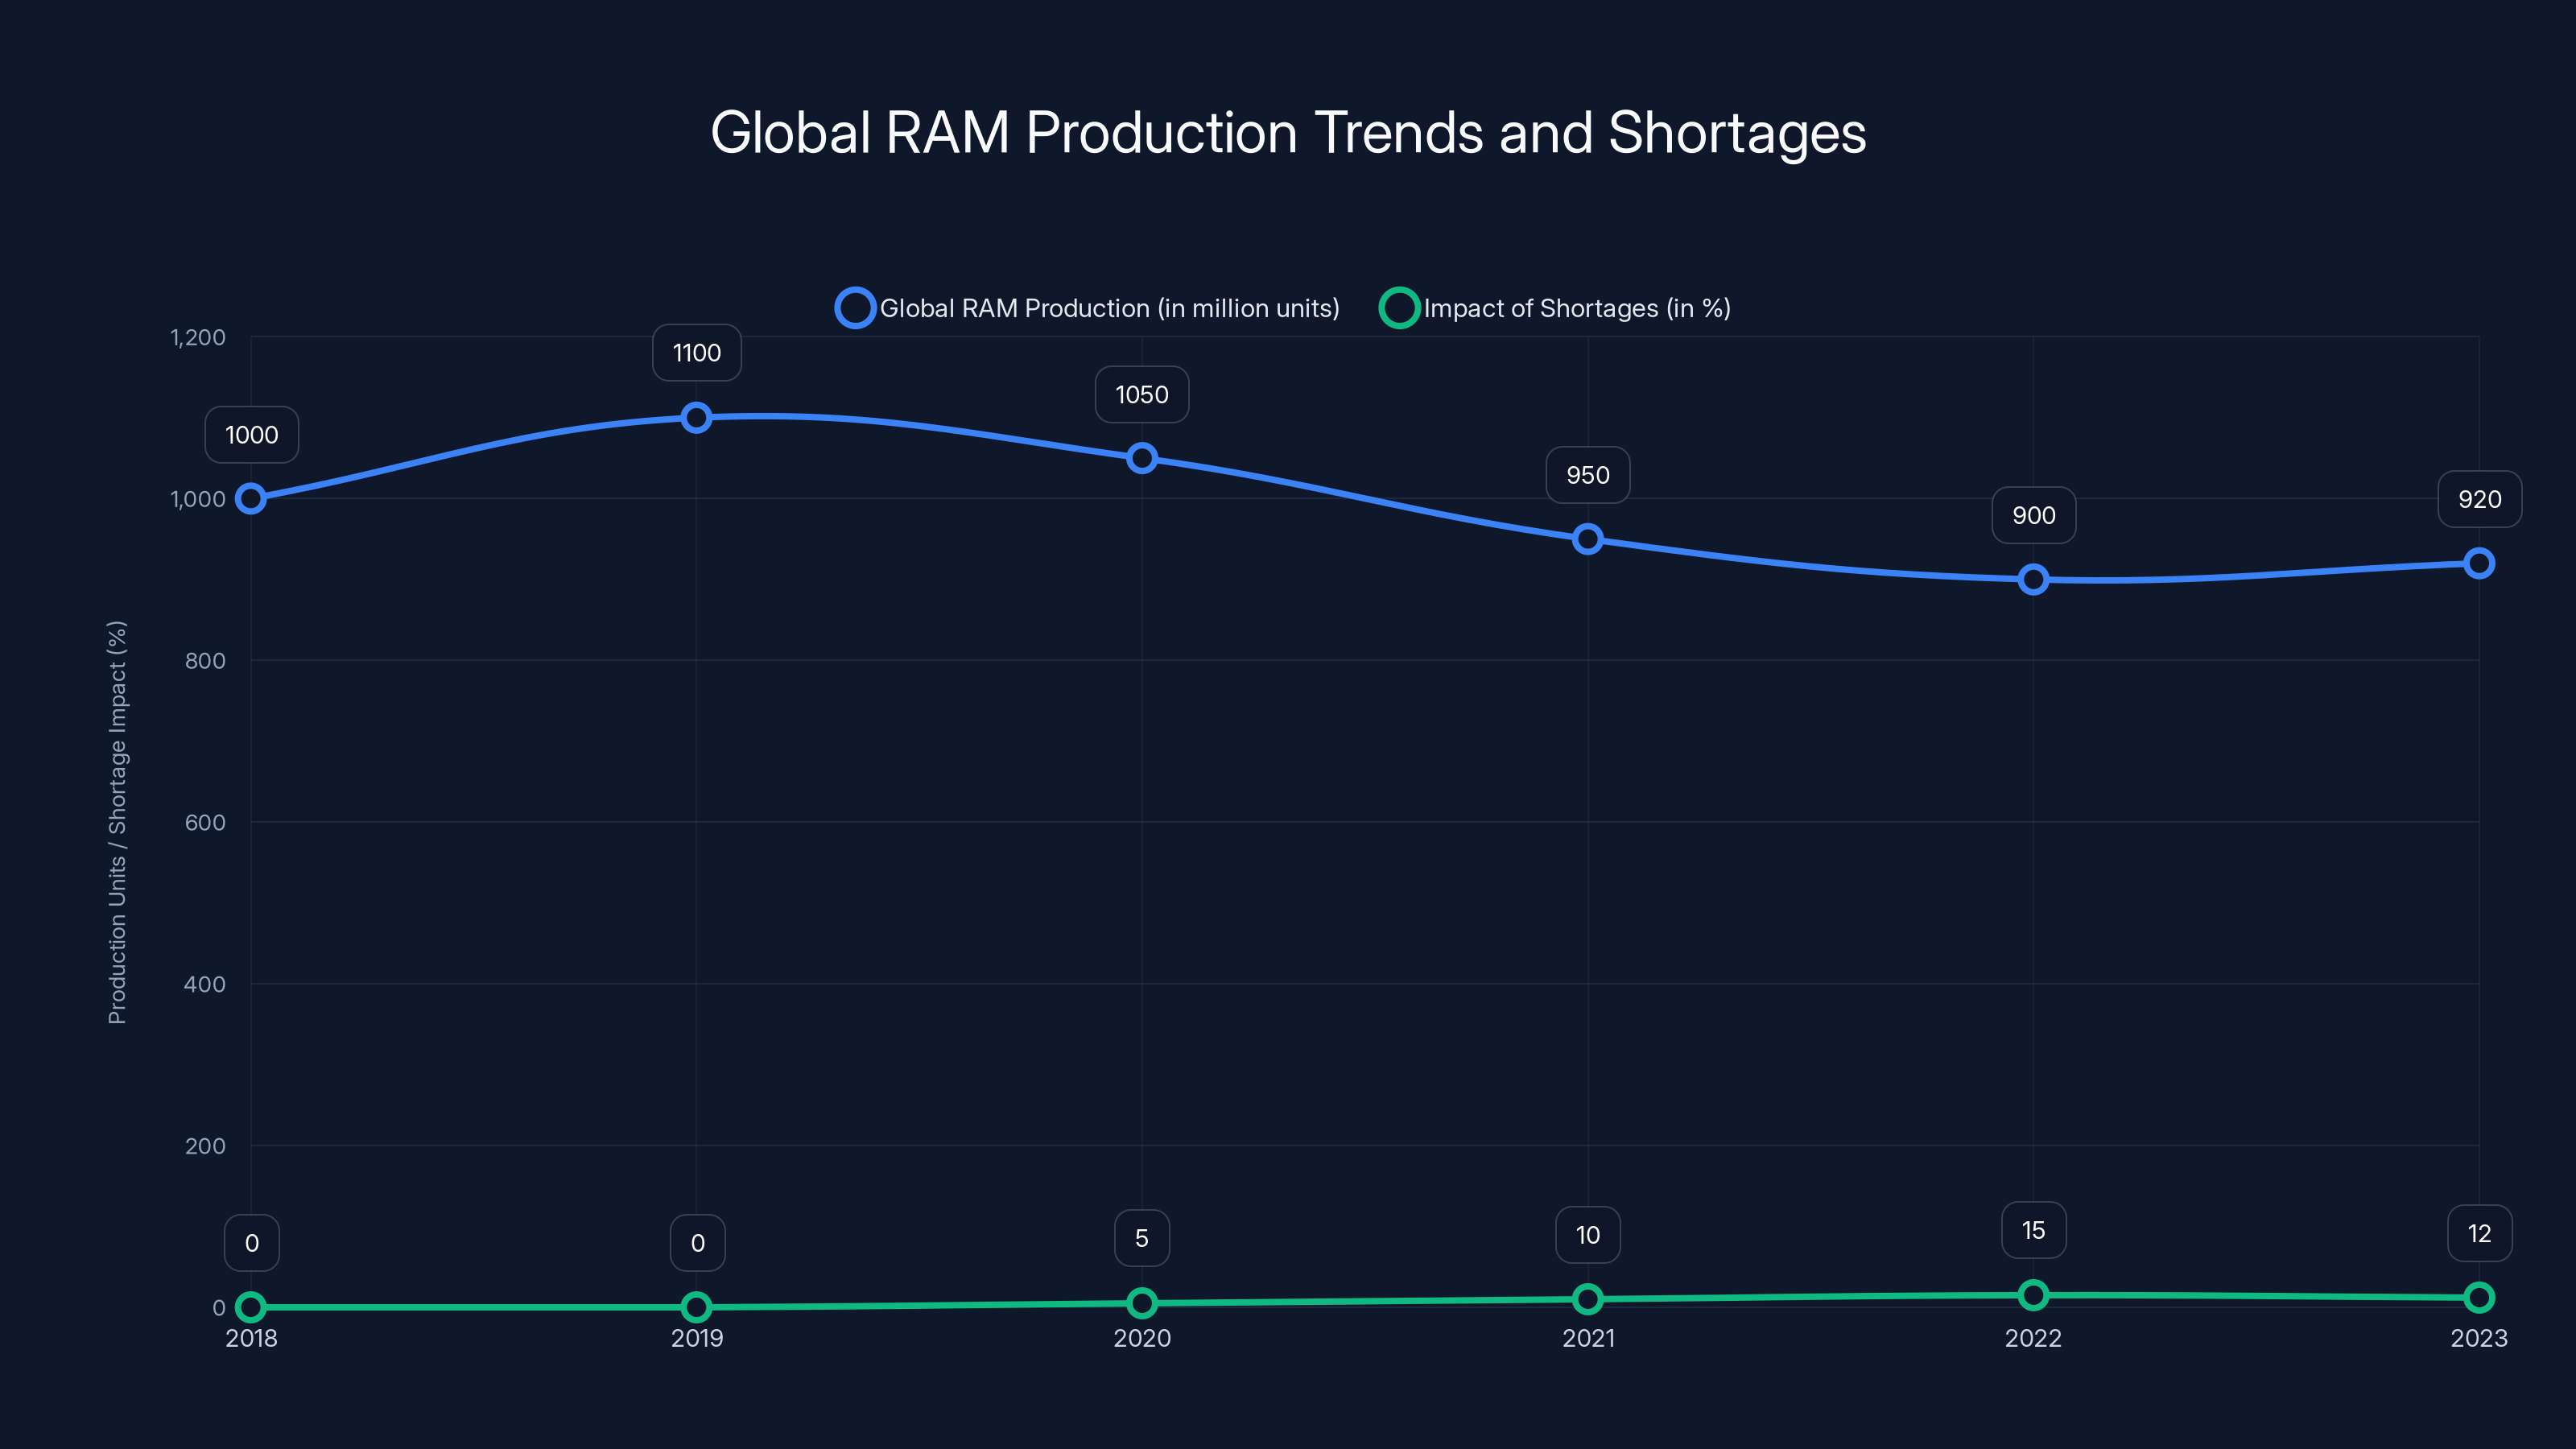Click the 1,200 y-axis tick label
Viewport: 2576px width, 1449px height.
(x=198, y=338)
